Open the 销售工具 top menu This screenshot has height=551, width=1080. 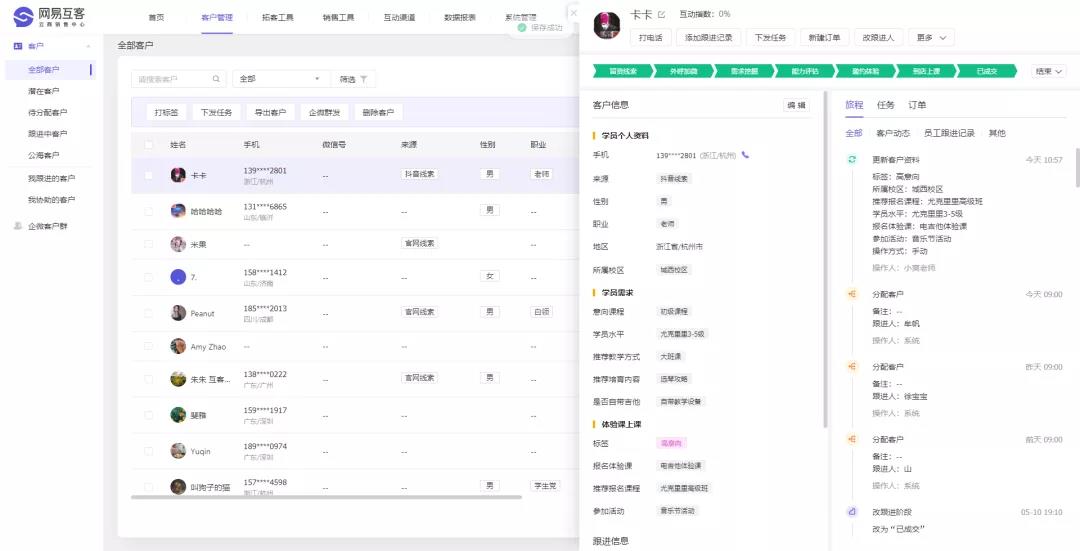[338, 17]
